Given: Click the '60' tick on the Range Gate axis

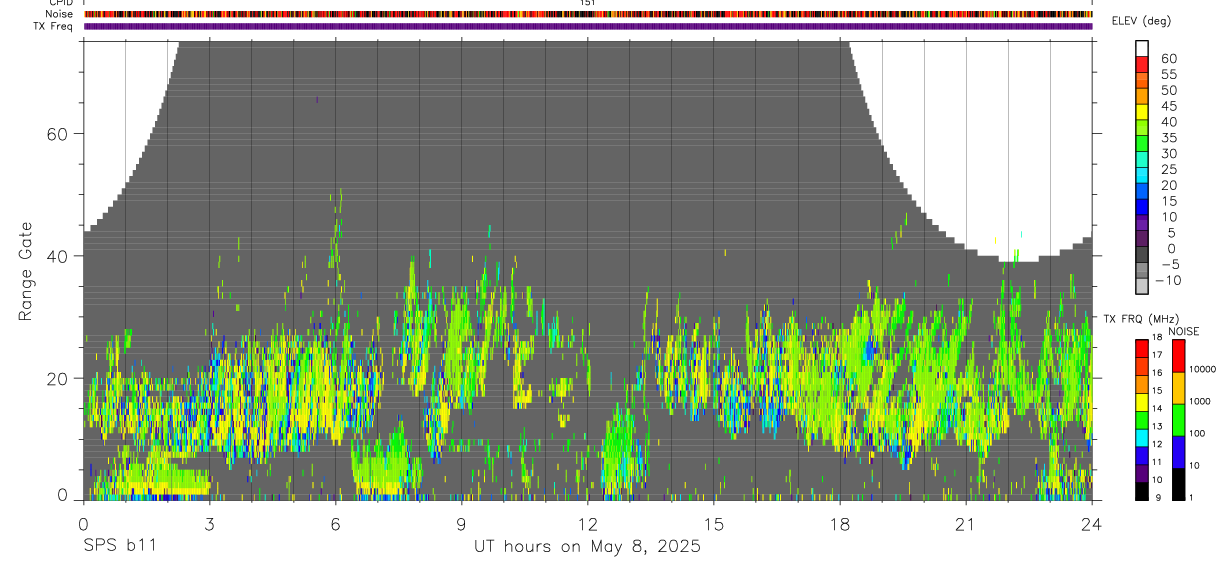Looking at the screenshot, I should pos(57,134).
